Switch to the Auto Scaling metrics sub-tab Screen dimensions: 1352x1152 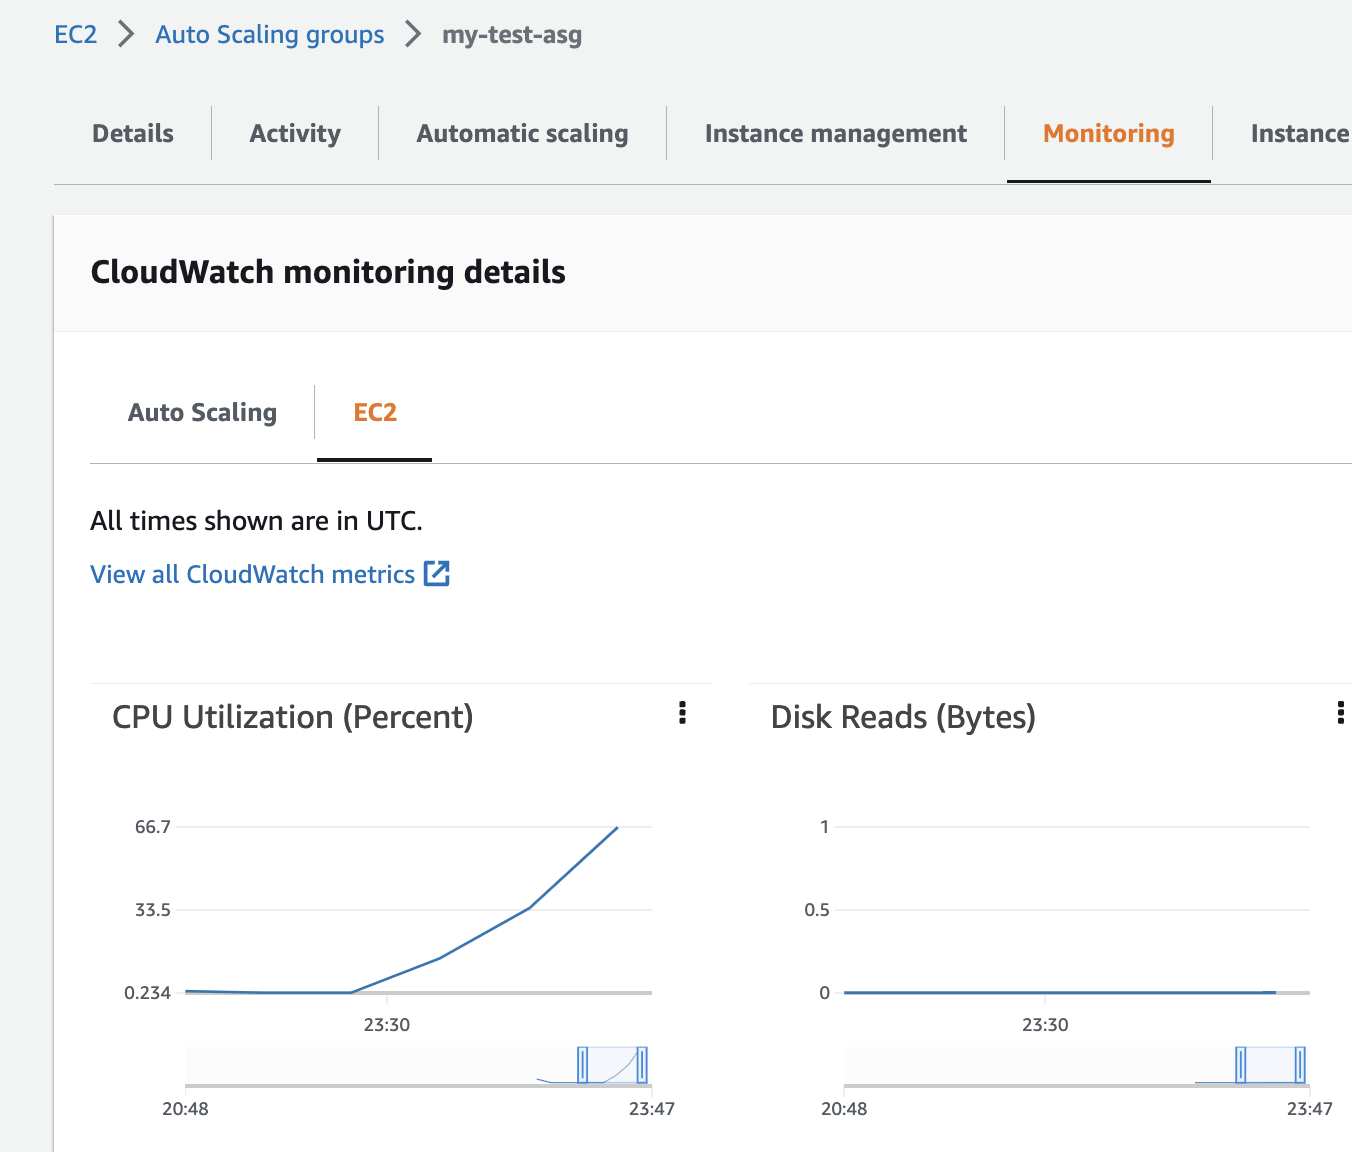[203, 413]
